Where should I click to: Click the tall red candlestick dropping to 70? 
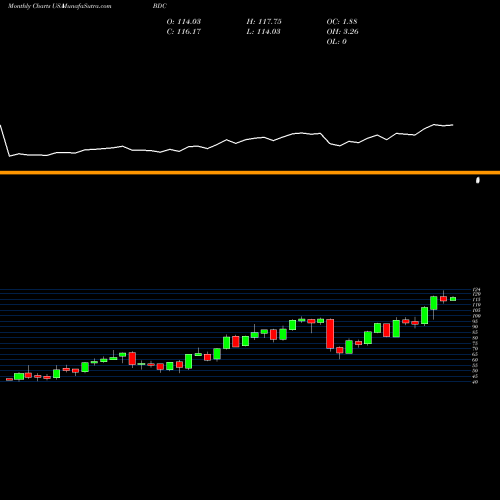330,334
